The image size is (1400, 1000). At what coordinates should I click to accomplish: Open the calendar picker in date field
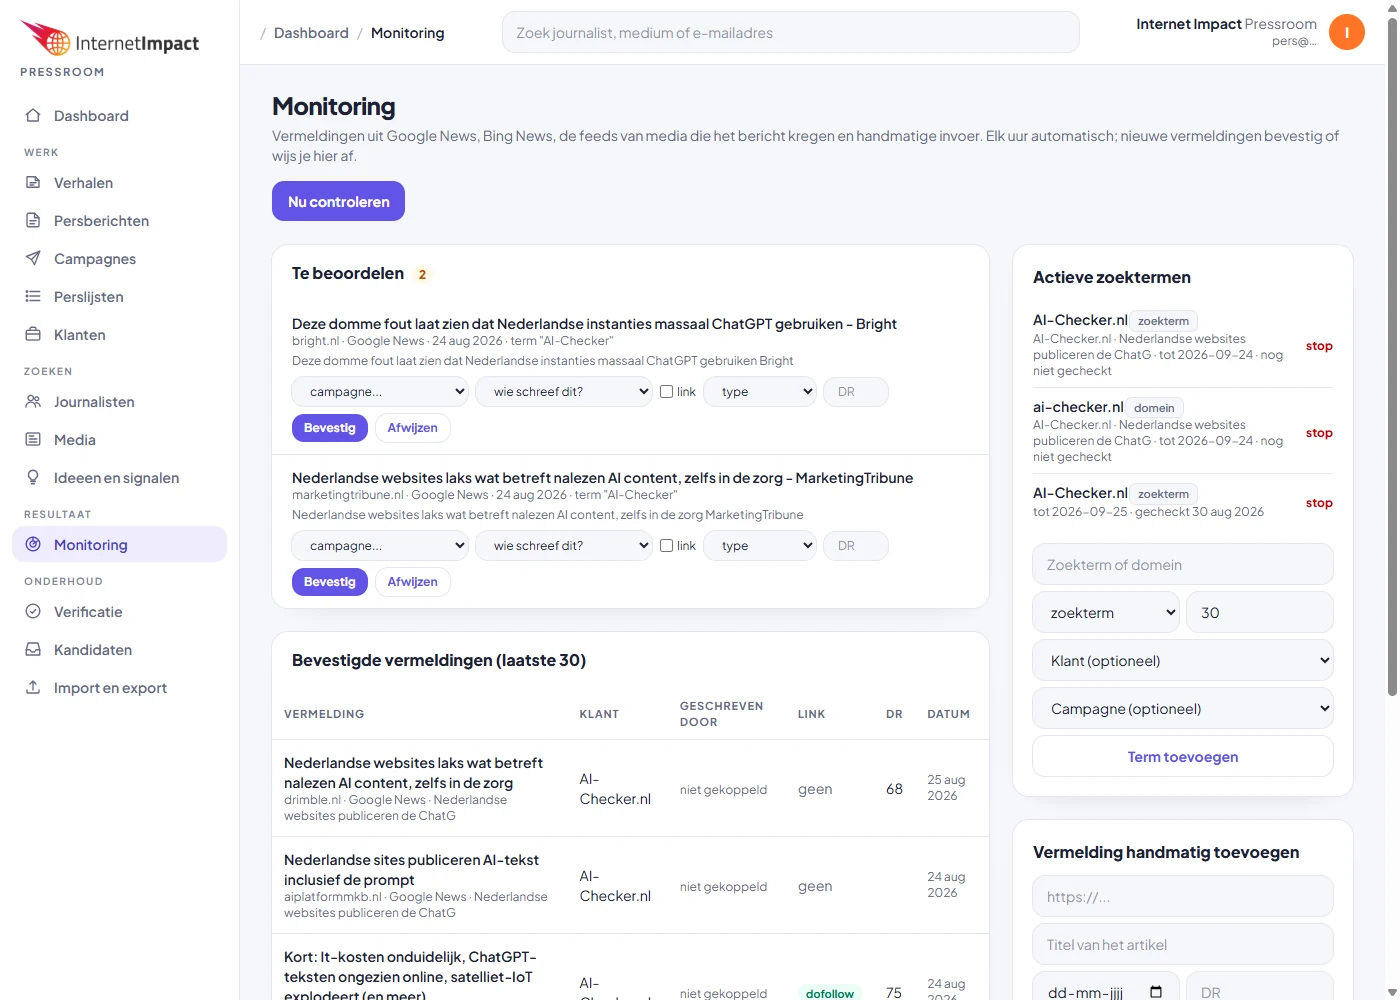click(x=1156, y=992)
